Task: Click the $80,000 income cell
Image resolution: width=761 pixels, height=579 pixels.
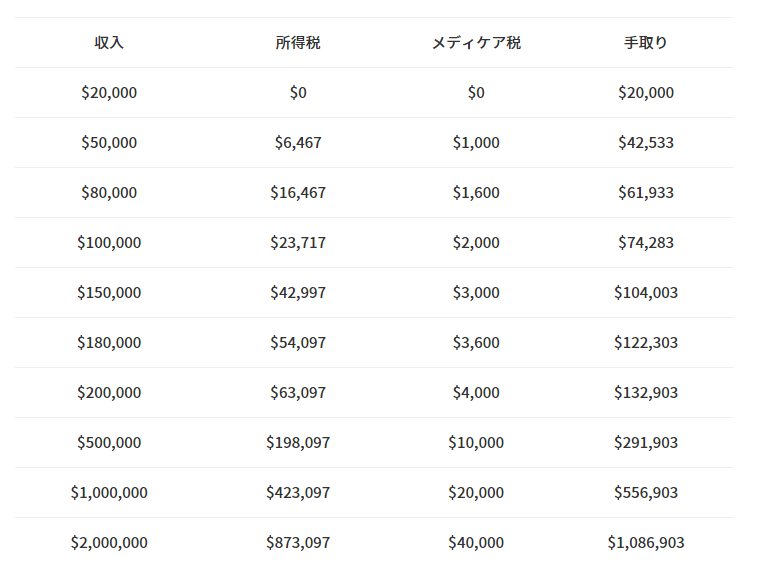Action: [x=109, y=193]
